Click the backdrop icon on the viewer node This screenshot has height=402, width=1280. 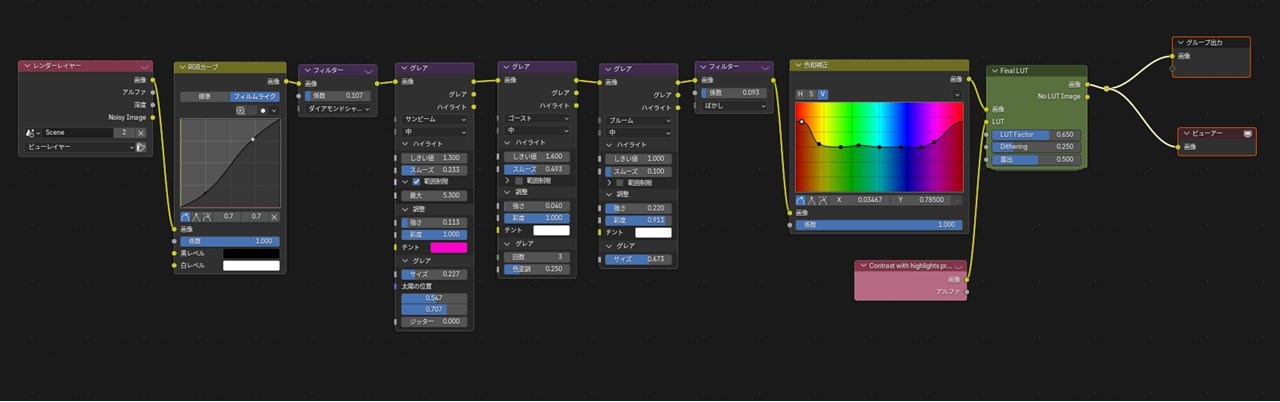click(x=1247, y=133)
